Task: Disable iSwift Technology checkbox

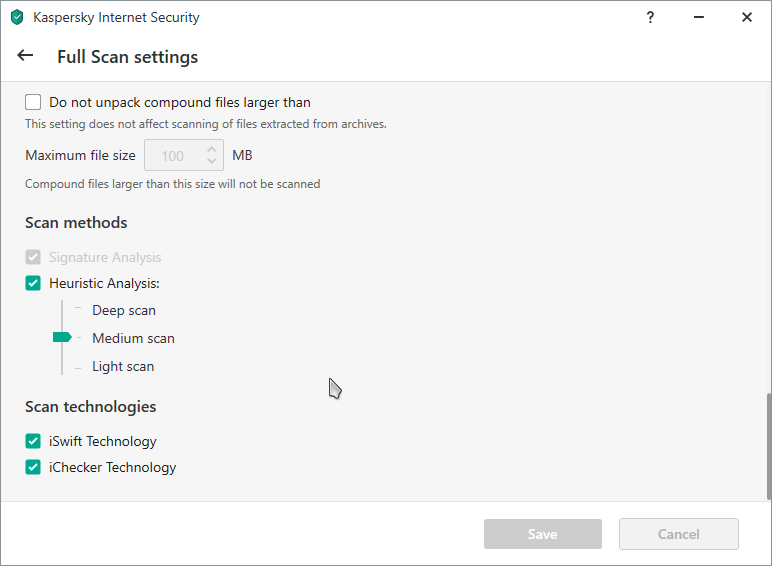Action: (x=33, y=441)
